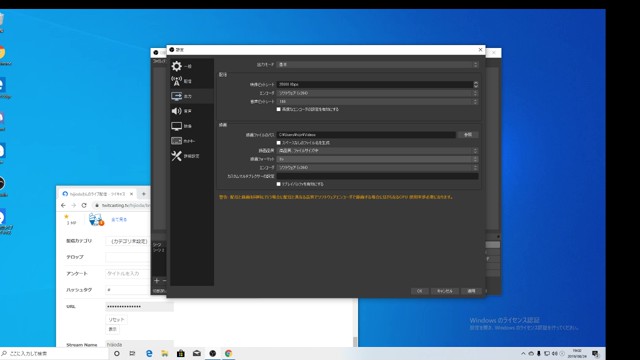Reload the Twitcasting page

click(x=84, y=205)
